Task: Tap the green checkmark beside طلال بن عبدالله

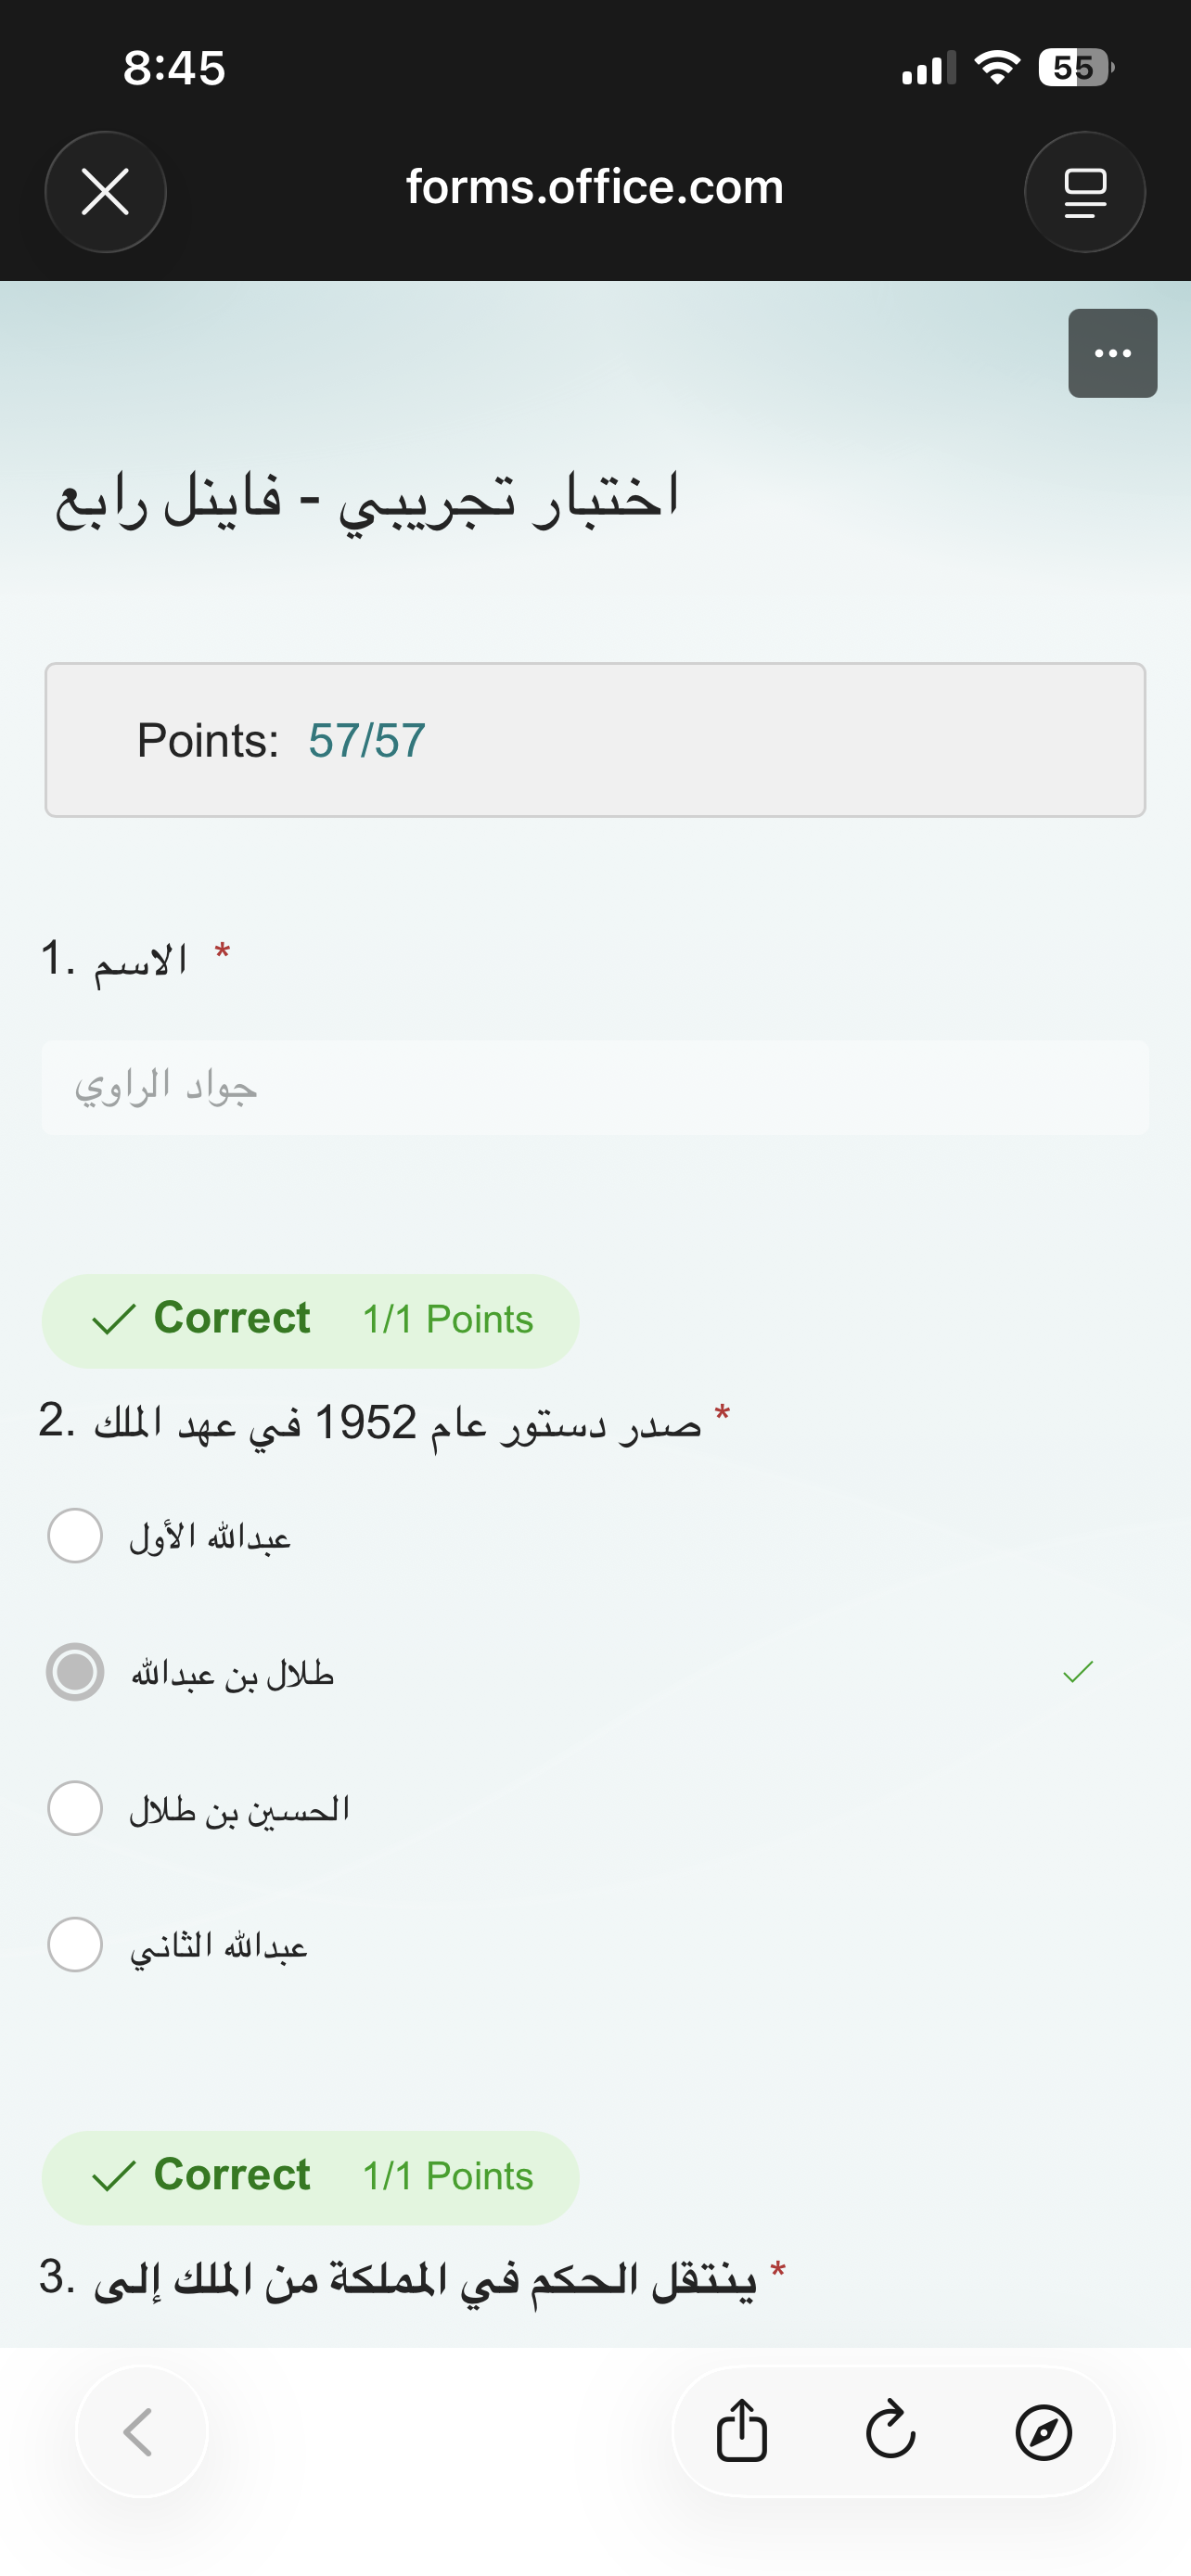Action: 1078,1672
